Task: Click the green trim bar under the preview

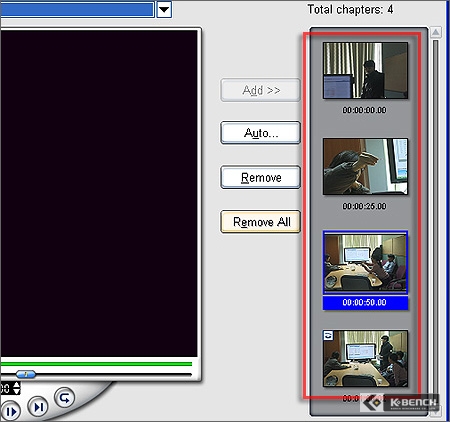Action: [x=97, y=364]
